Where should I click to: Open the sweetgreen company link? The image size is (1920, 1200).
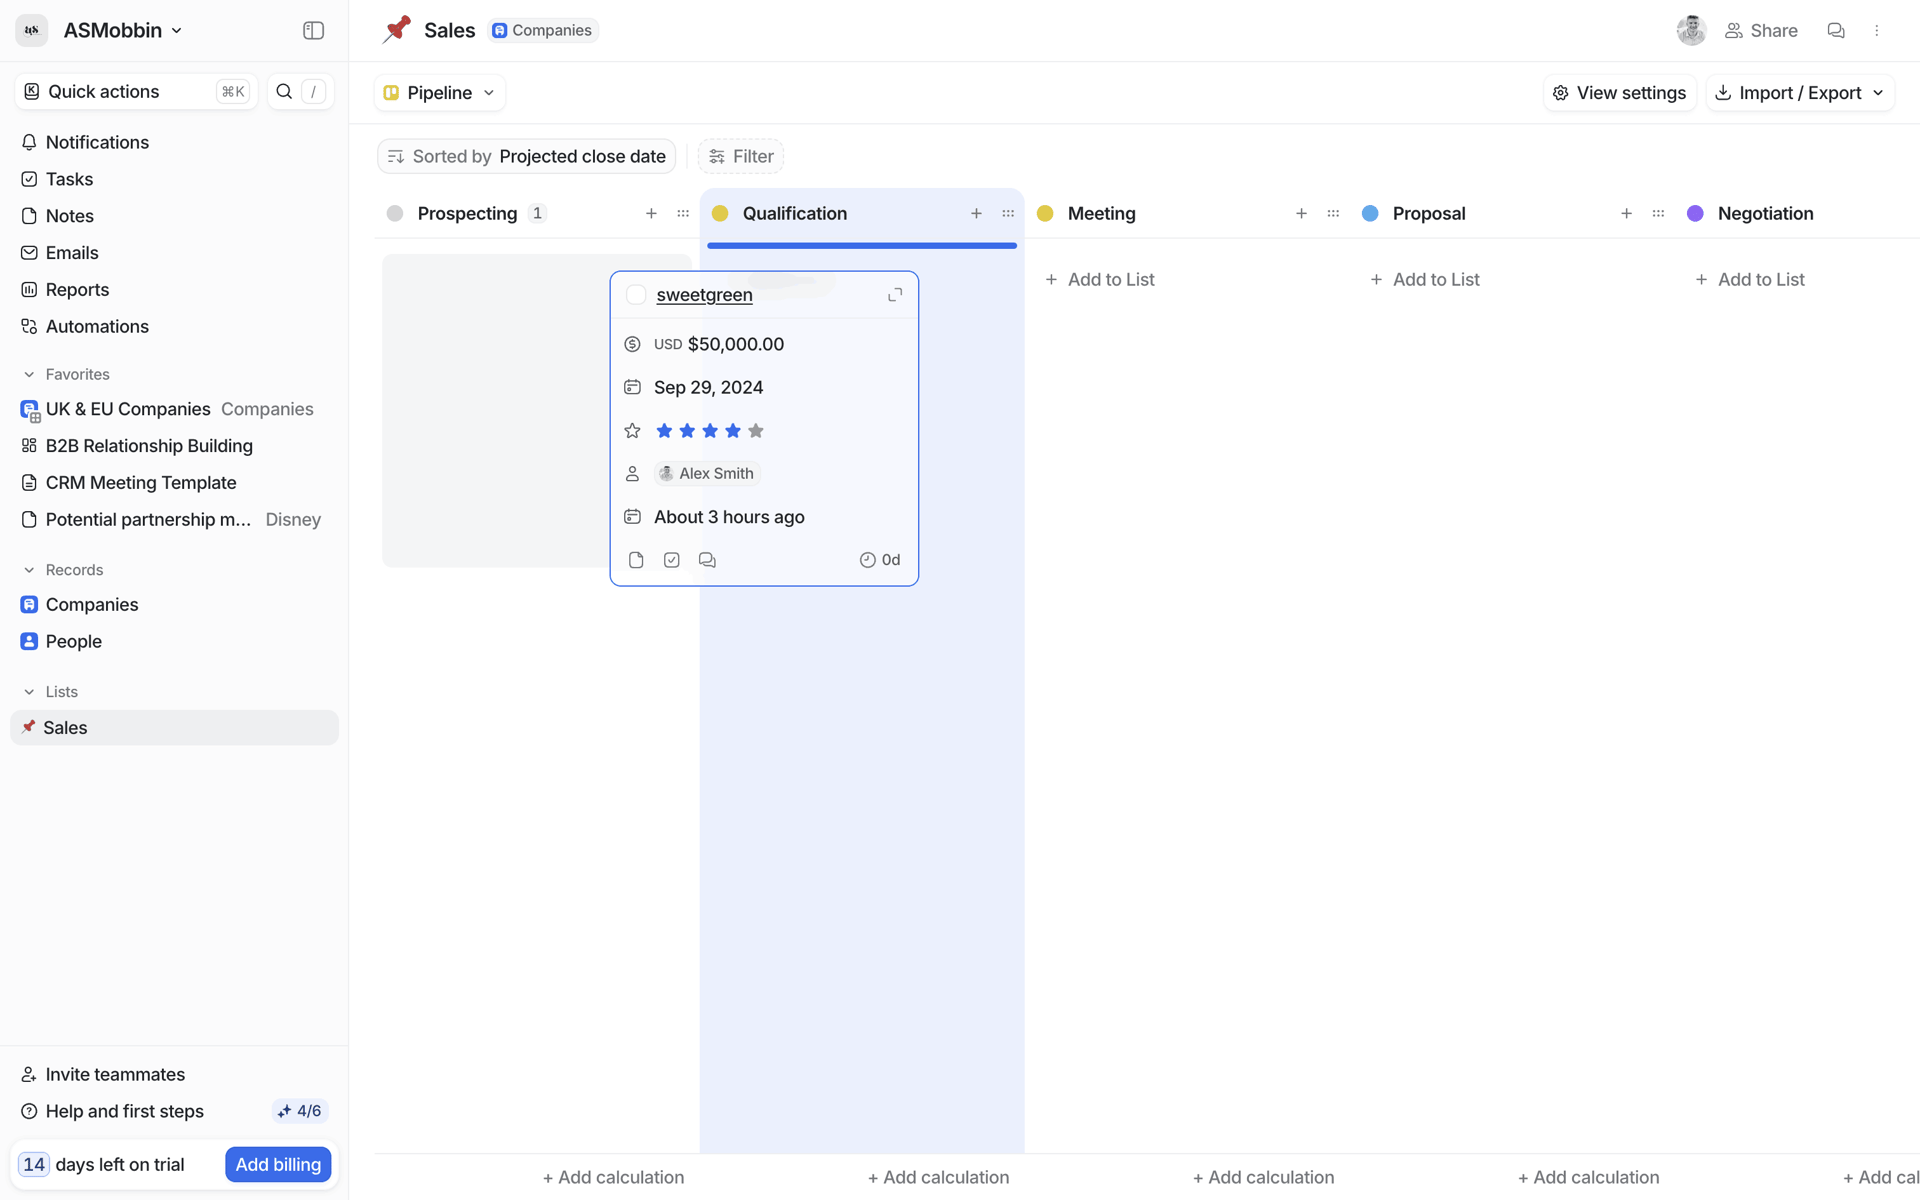704,295
